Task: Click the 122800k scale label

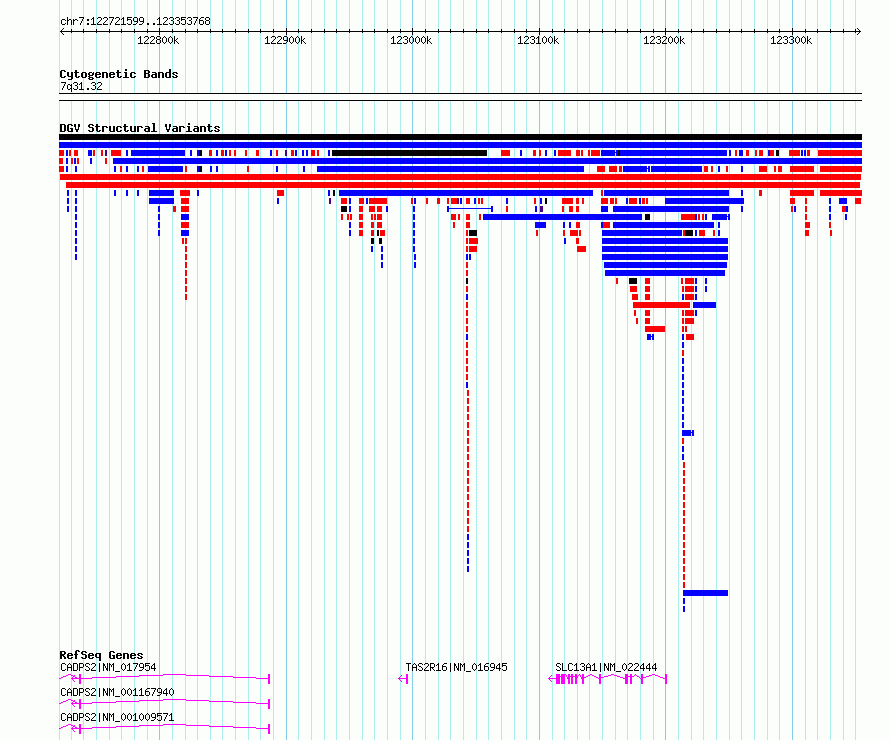Action: 158,40
